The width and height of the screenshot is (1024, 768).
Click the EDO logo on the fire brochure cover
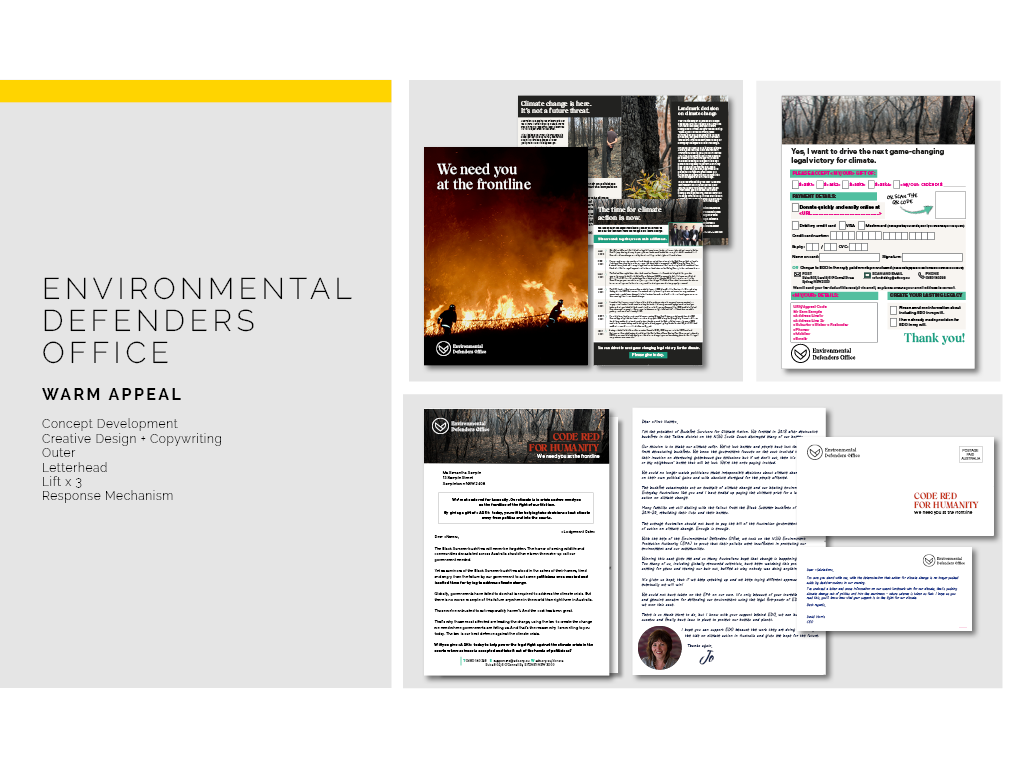pyautogui.click(x=445, y=349)
